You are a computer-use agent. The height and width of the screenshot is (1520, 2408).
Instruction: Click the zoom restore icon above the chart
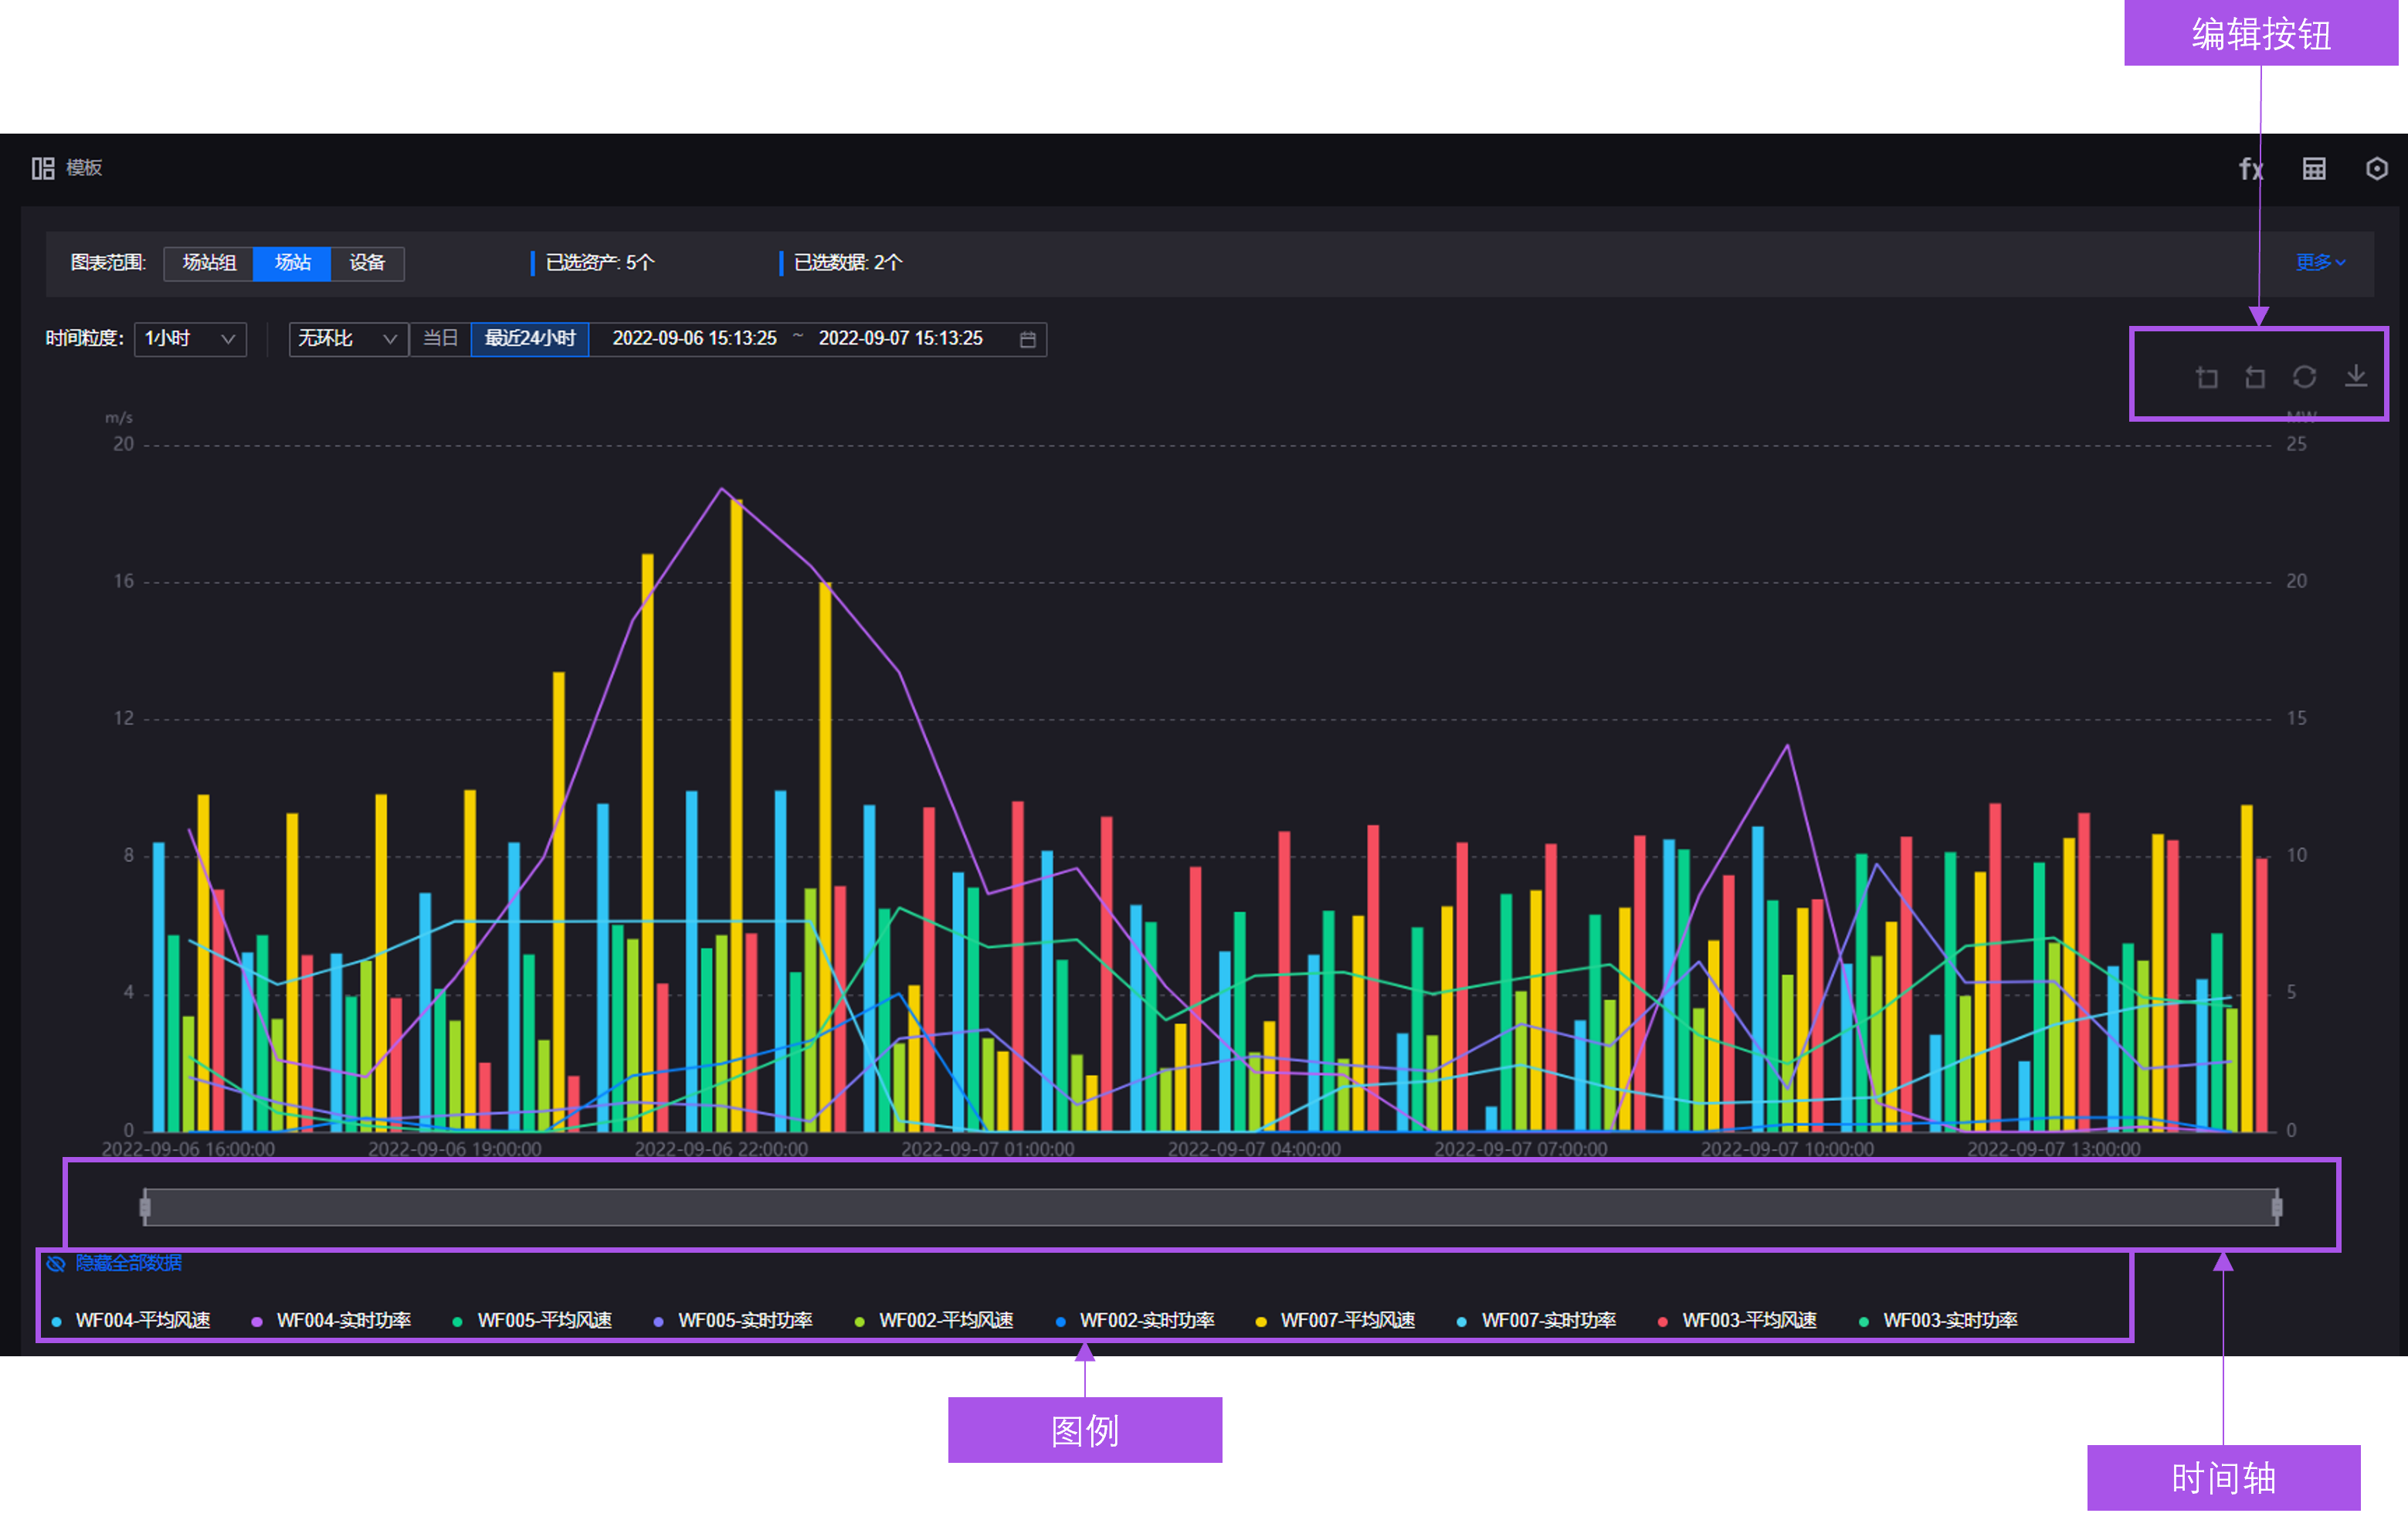[x=2255, y=377]
